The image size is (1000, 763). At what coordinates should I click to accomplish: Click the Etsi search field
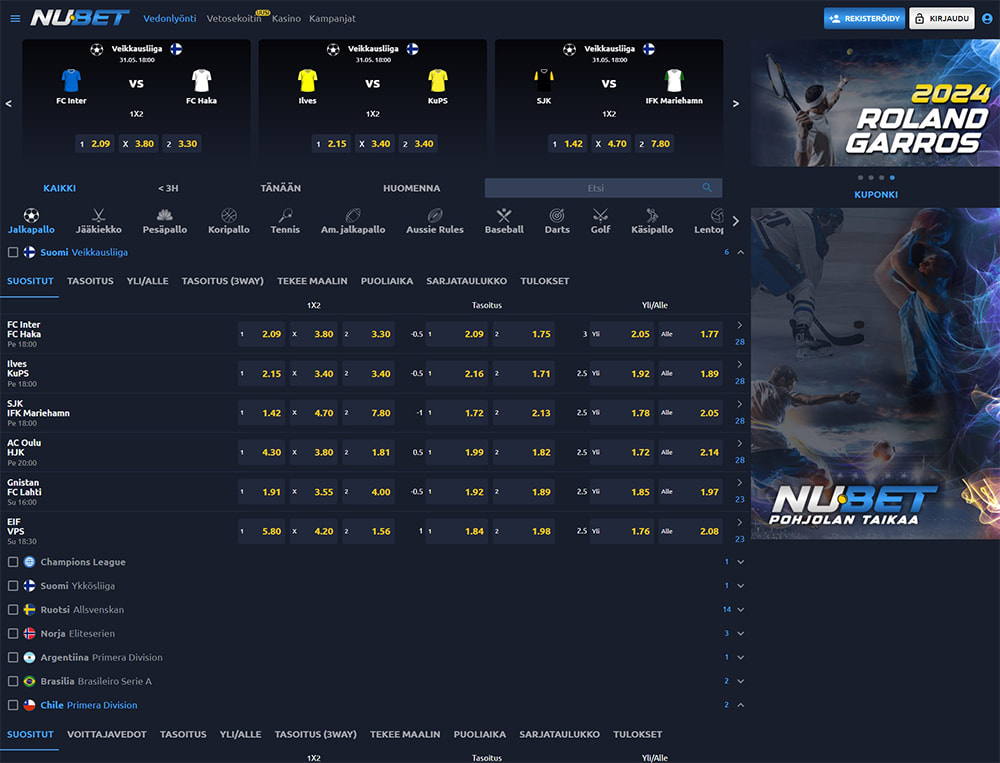point(603,188)
